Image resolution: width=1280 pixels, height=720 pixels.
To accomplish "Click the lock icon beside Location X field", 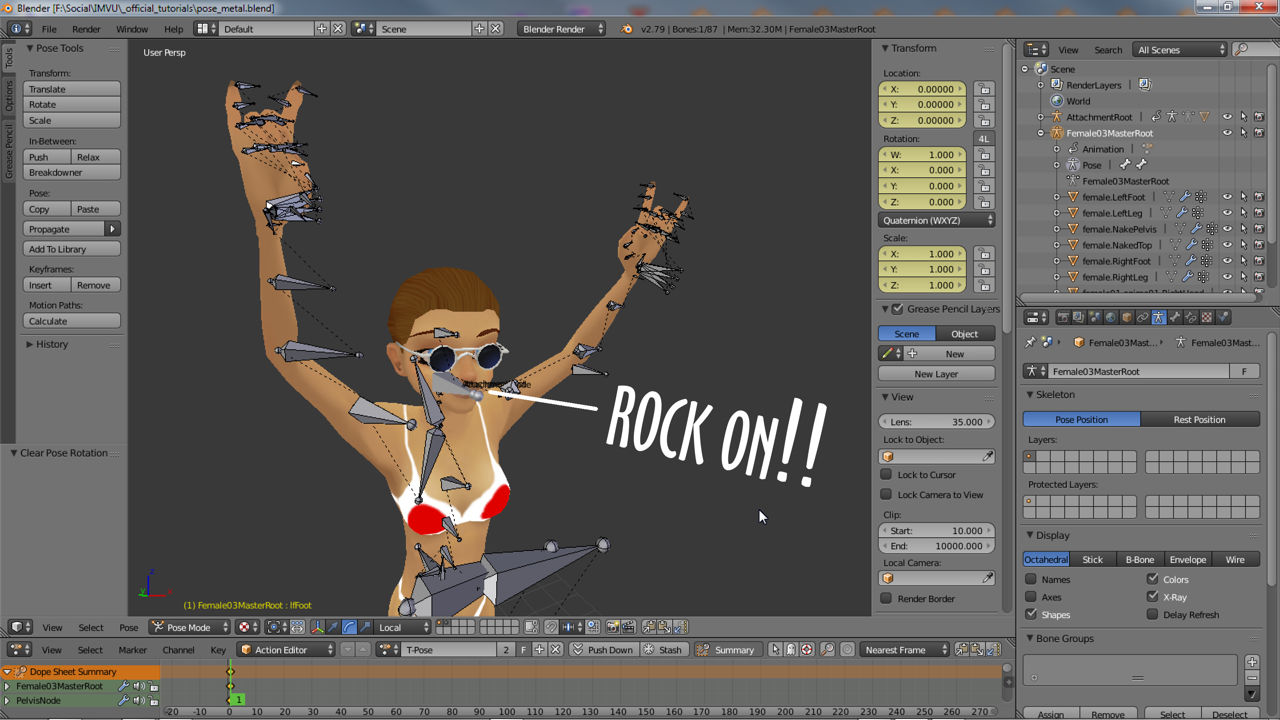I will (x=984, y=89).
